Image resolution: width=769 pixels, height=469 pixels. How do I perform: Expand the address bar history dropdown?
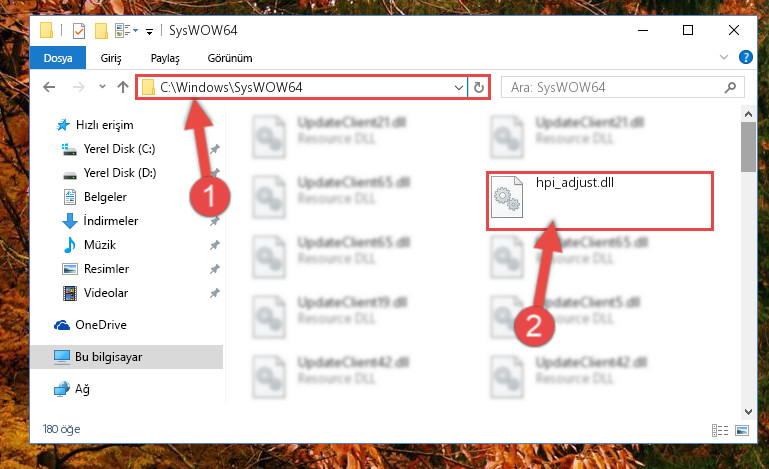tap(459, 88)
